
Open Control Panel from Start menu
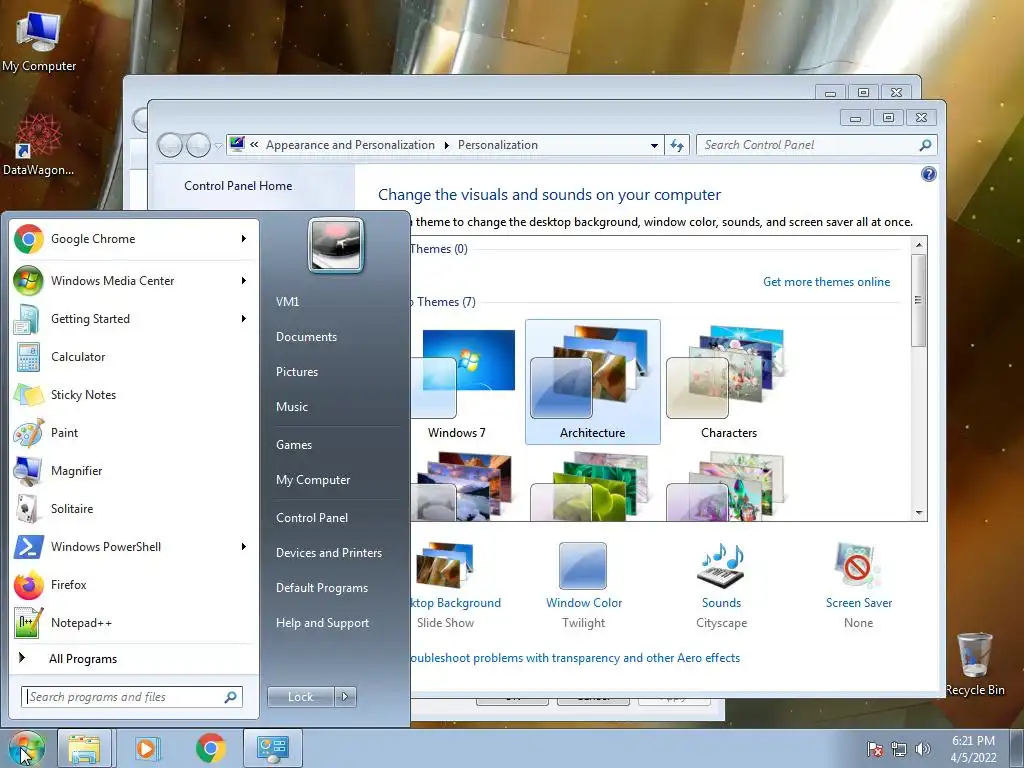click(312, 518)
